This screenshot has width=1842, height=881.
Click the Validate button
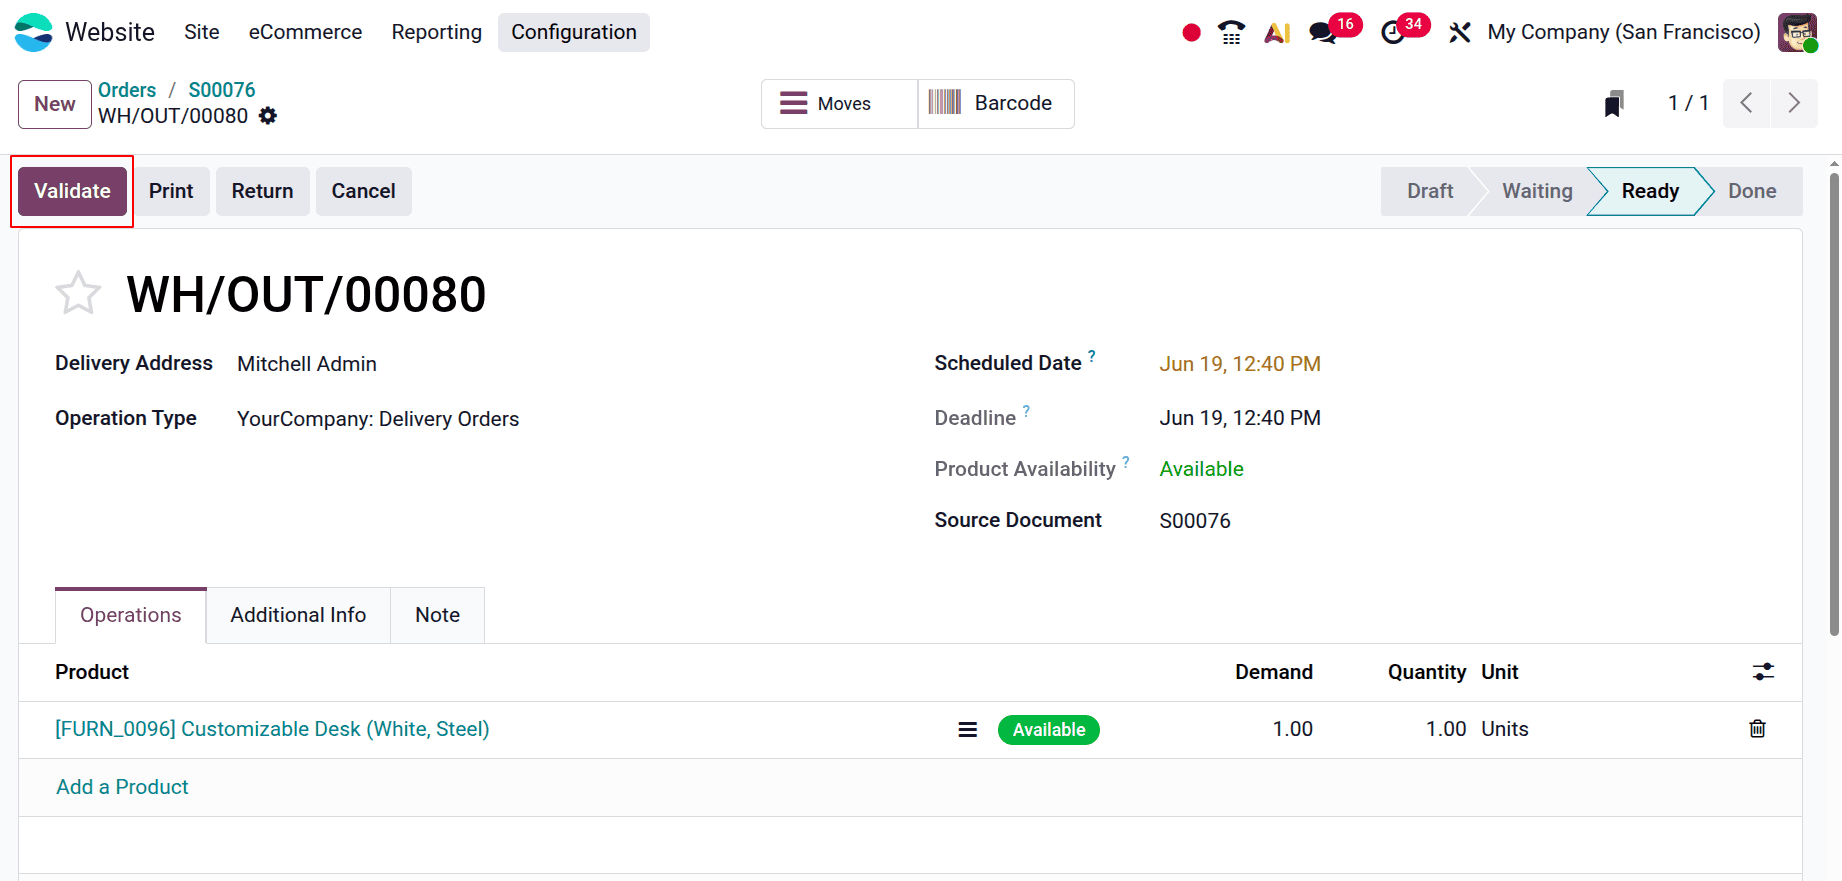pos(72,191)
